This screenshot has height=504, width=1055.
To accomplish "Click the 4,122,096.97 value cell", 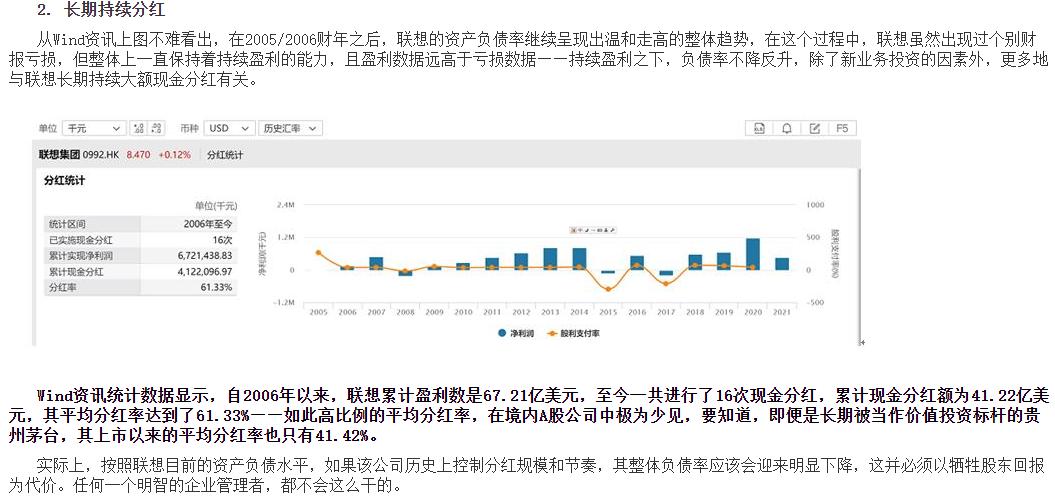I will point(189,272).
